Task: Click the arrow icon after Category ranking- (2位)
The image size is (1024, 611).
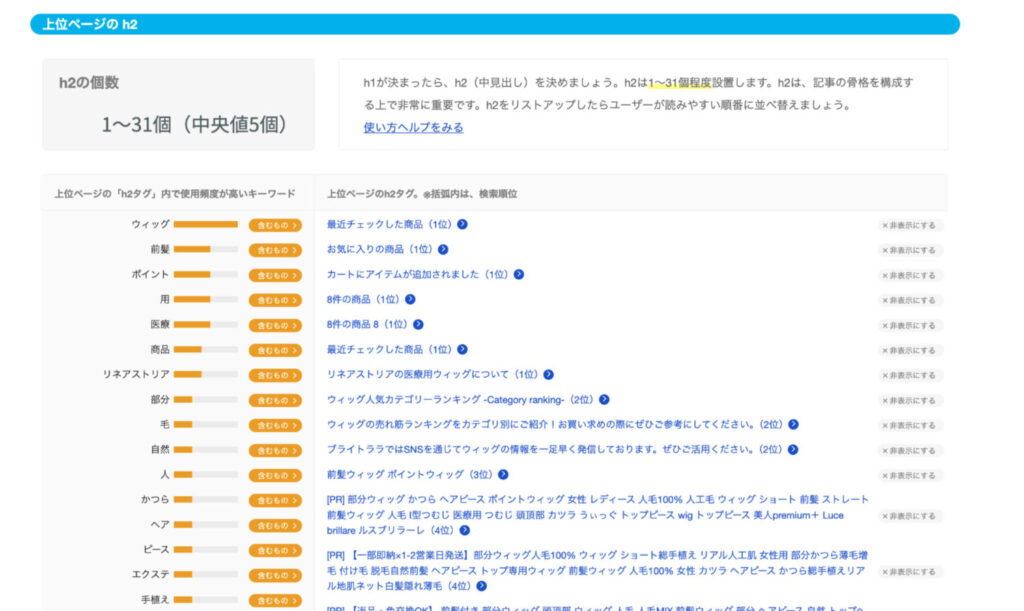Action: (x=604, y=400)
